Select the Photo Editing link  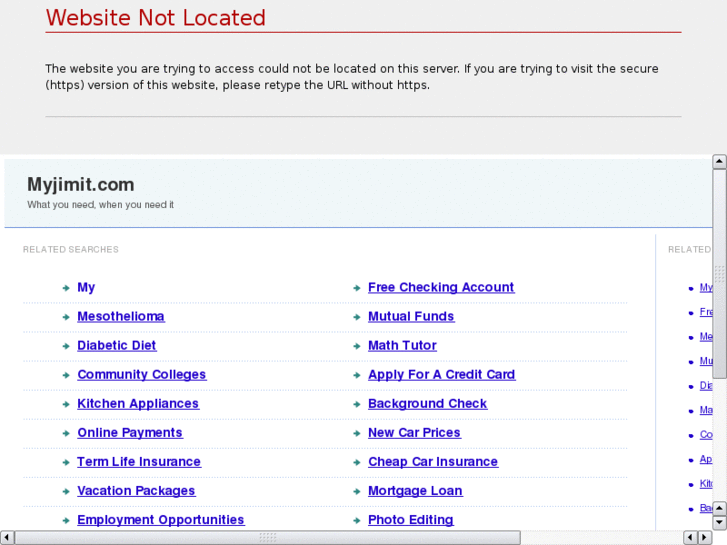point(410,520)
